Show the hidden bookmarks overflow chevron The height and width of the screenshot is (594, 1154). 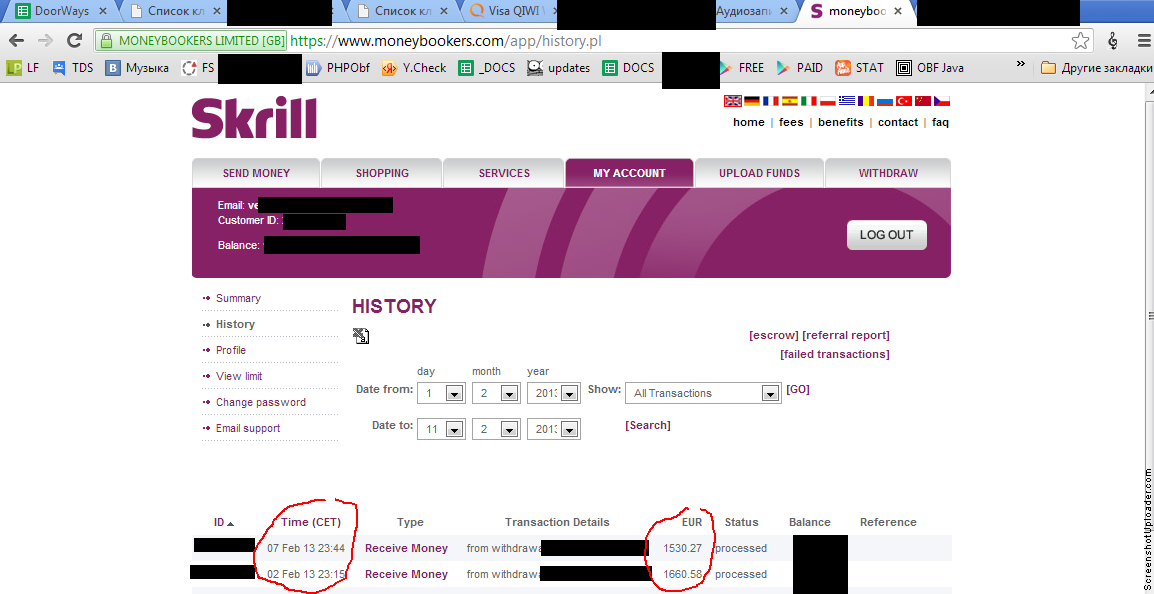pos(1020,66)
